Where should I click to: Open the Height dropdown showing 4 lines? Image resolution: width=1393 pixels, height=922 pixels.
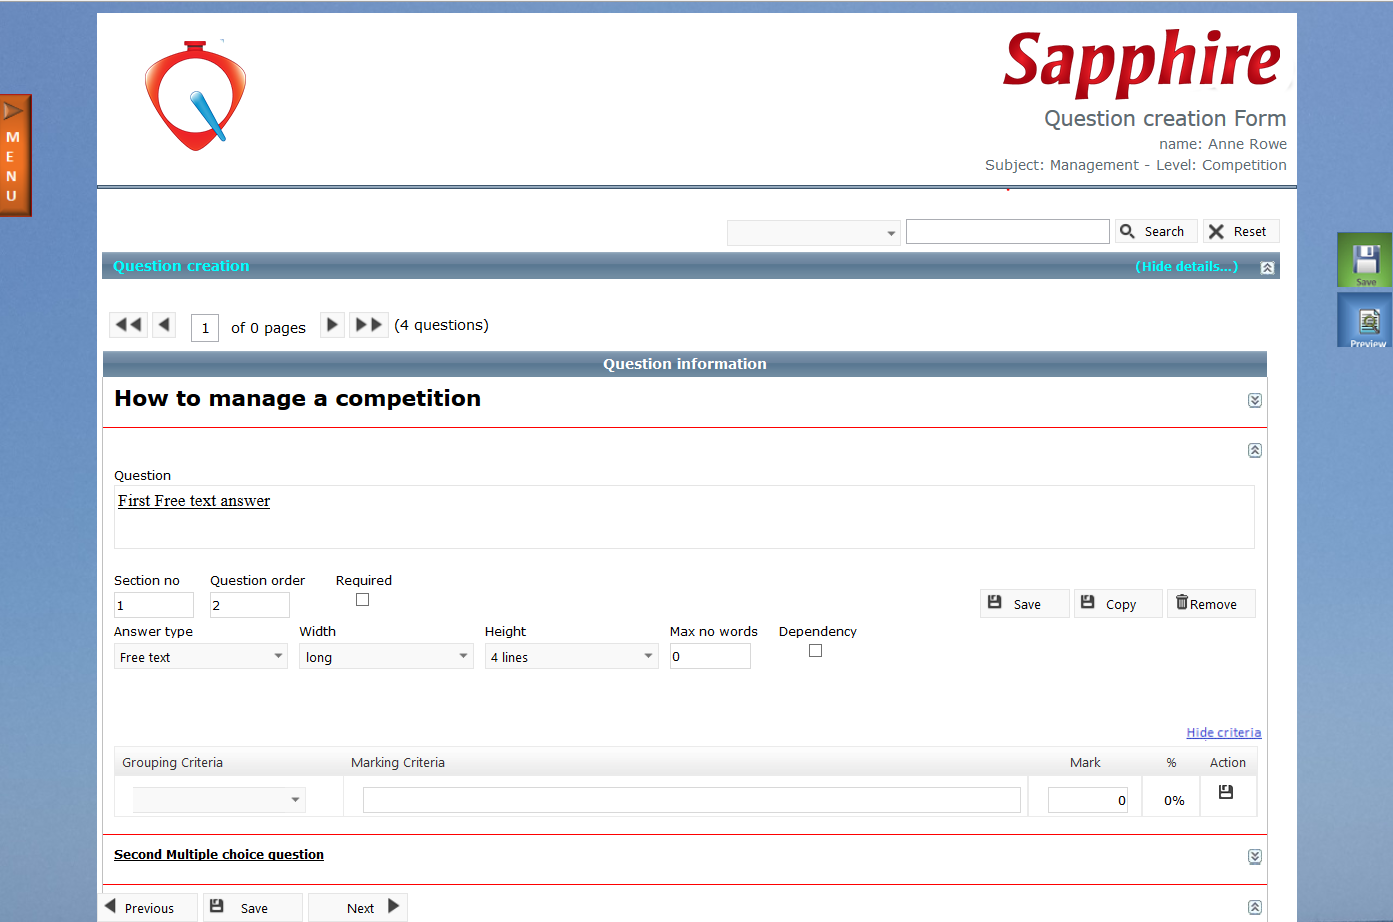tap(570, 657)
